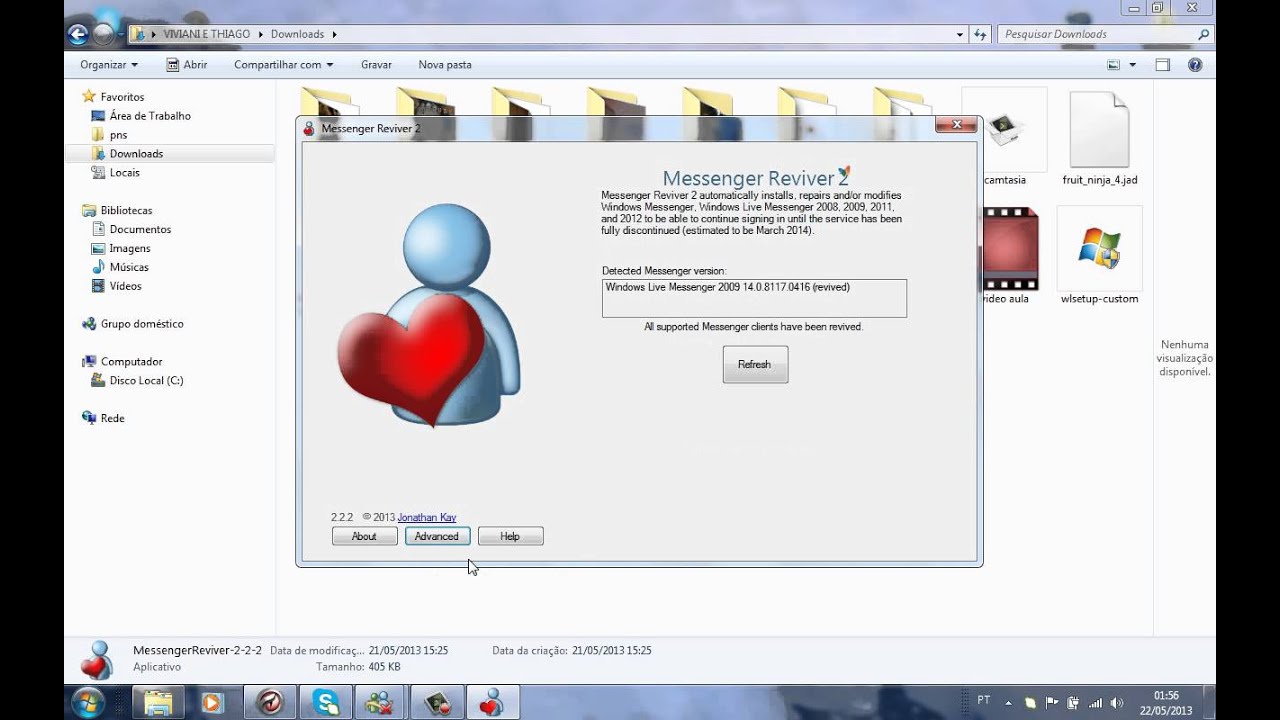
Task: Select Documentos library
Action: tap(140, 230)
